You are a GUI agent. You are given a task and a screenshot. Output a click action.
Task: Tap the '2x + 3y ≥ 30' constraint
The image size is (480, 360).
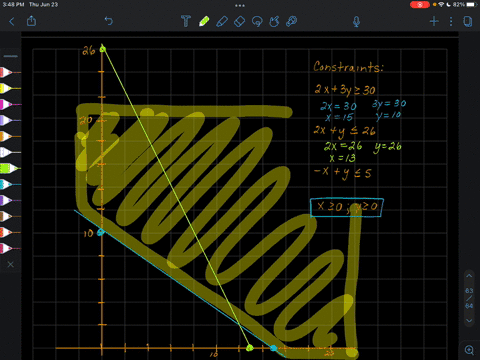click(345, 89)
